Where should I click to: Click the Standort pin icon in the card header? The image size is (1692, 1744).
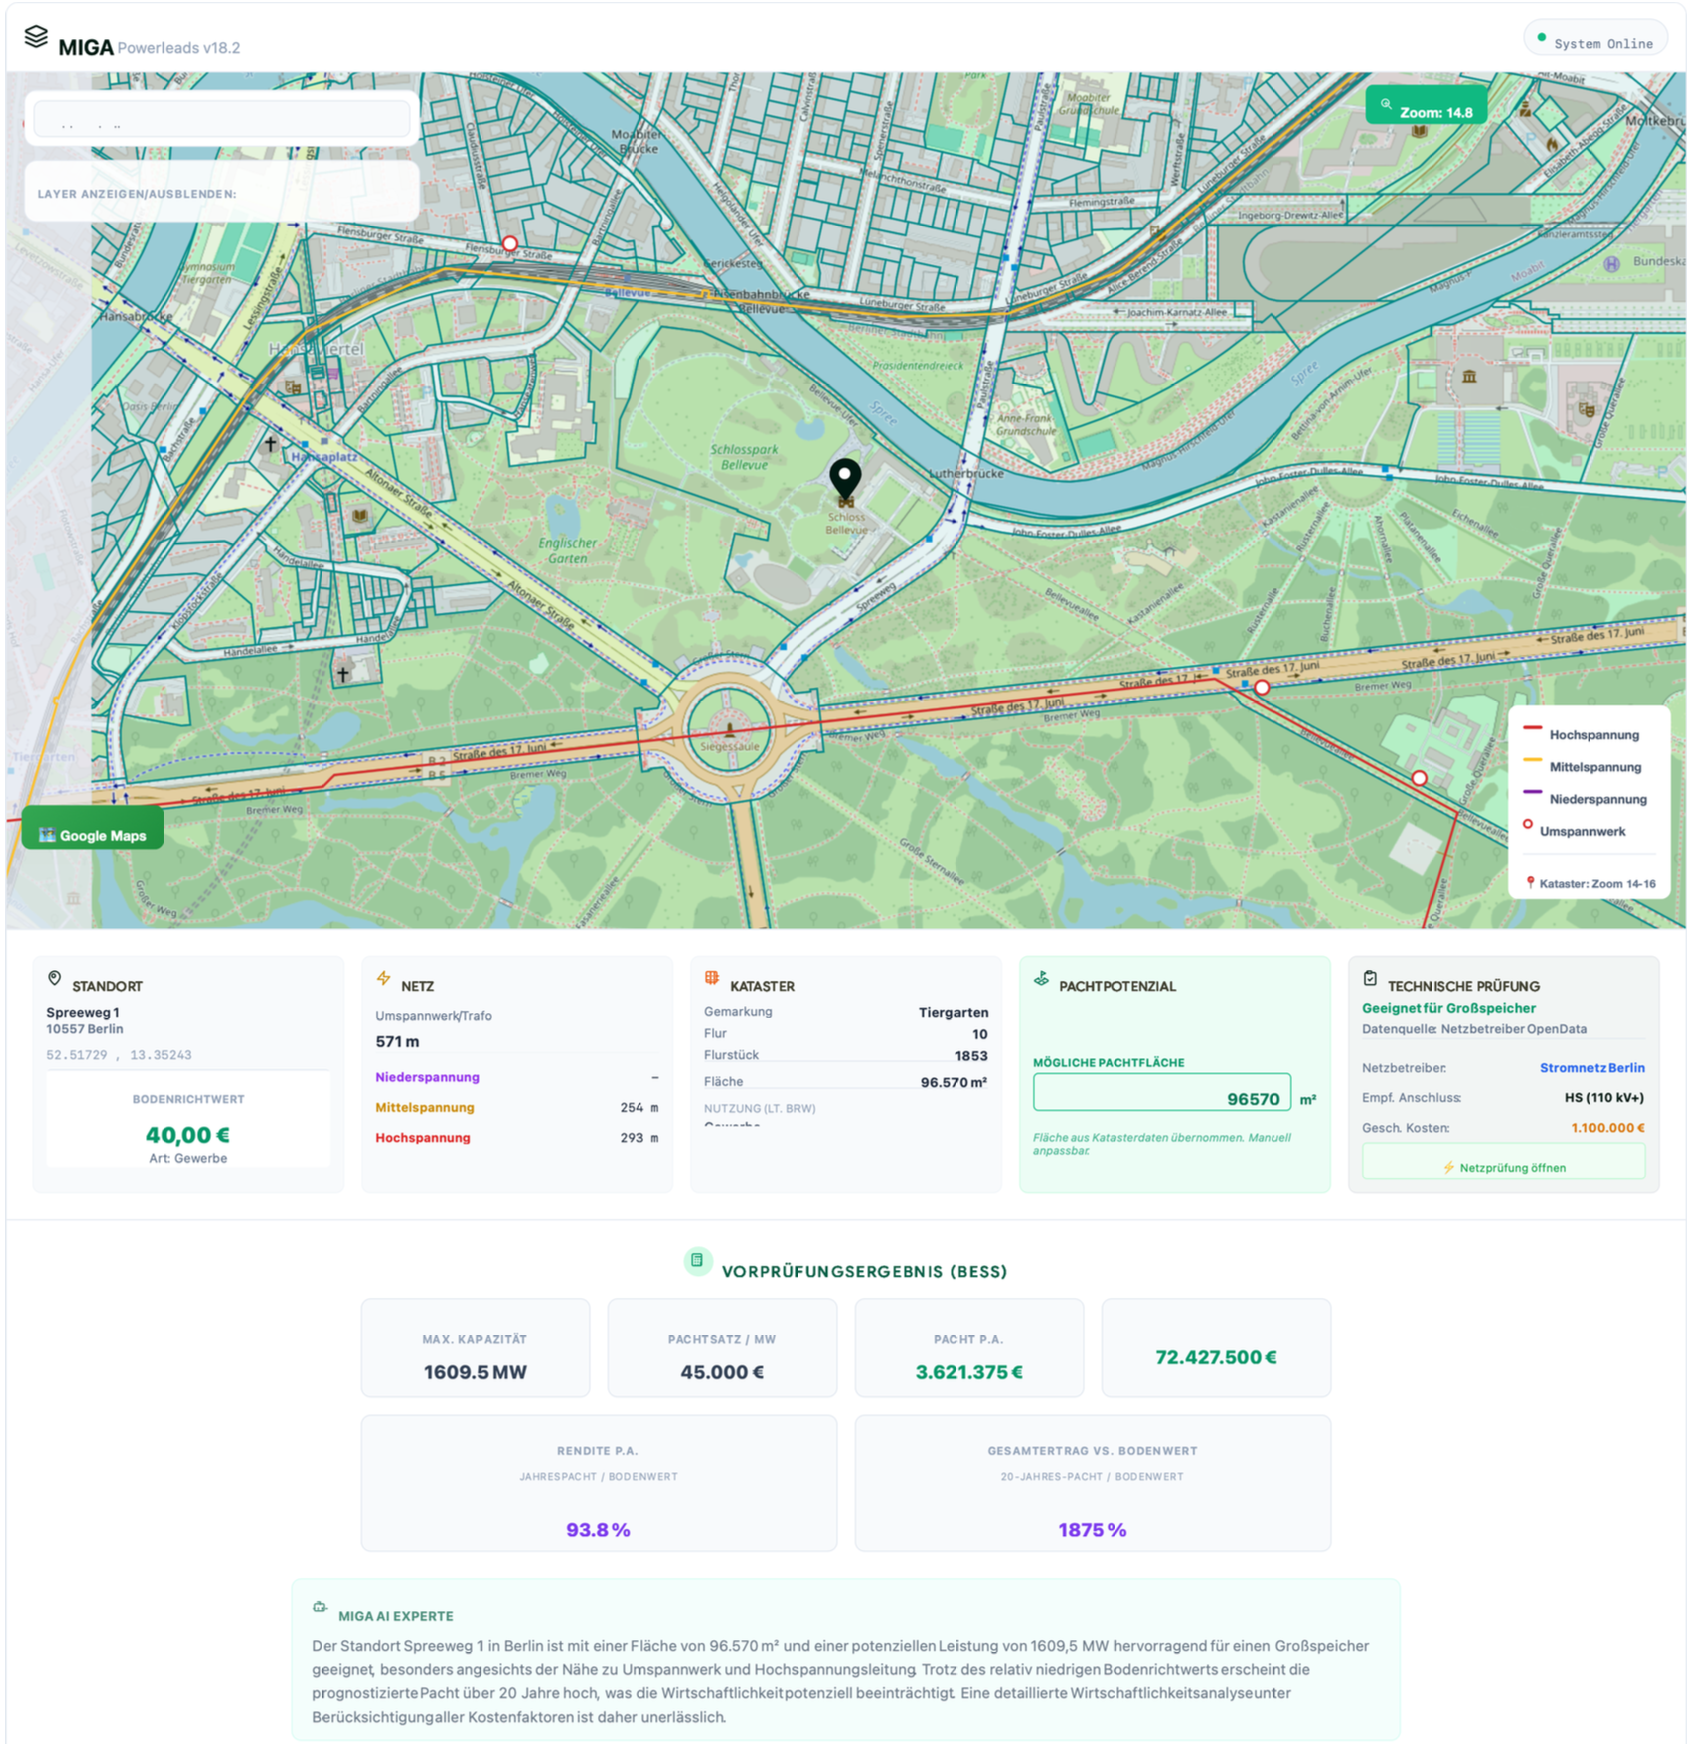click(x=55, y=979)
